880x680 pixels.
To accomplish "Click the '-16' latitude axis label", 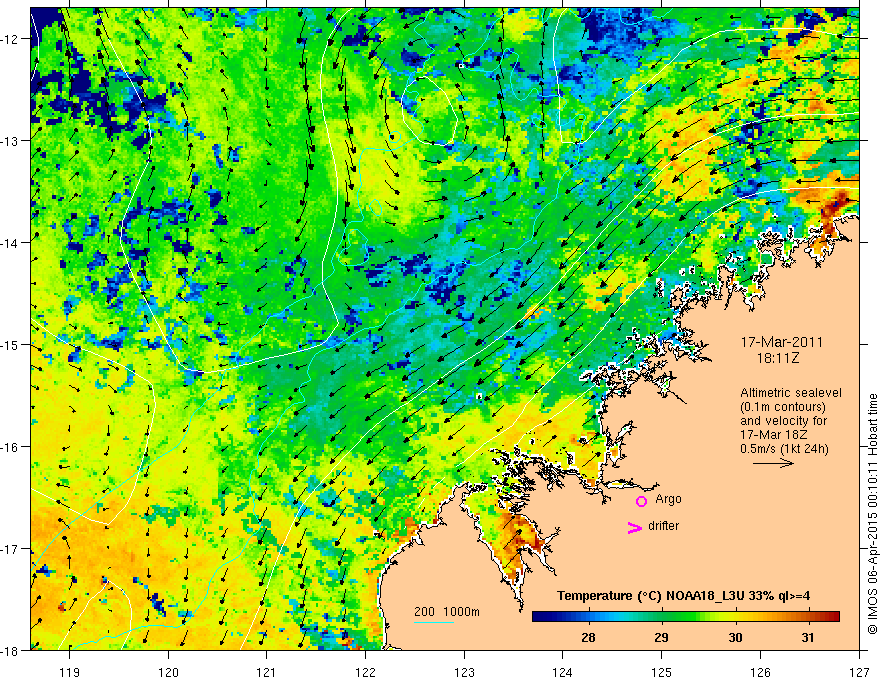I will pos(11,447).
